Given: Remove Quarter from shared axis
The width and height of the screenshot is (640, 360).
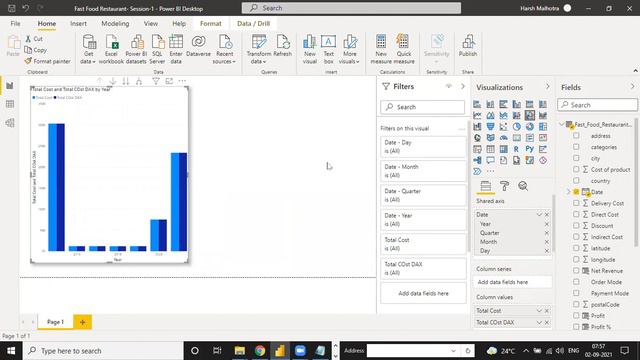Looking at the screenshot, I should click(547, 233).
